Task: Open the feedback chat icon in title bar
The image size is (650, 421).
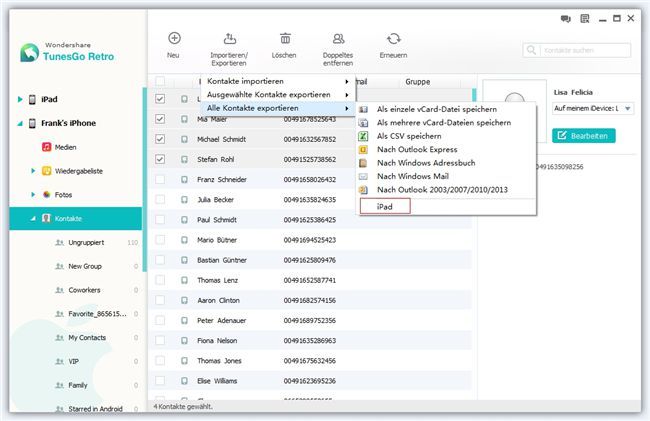Action: tap(565, 19)
